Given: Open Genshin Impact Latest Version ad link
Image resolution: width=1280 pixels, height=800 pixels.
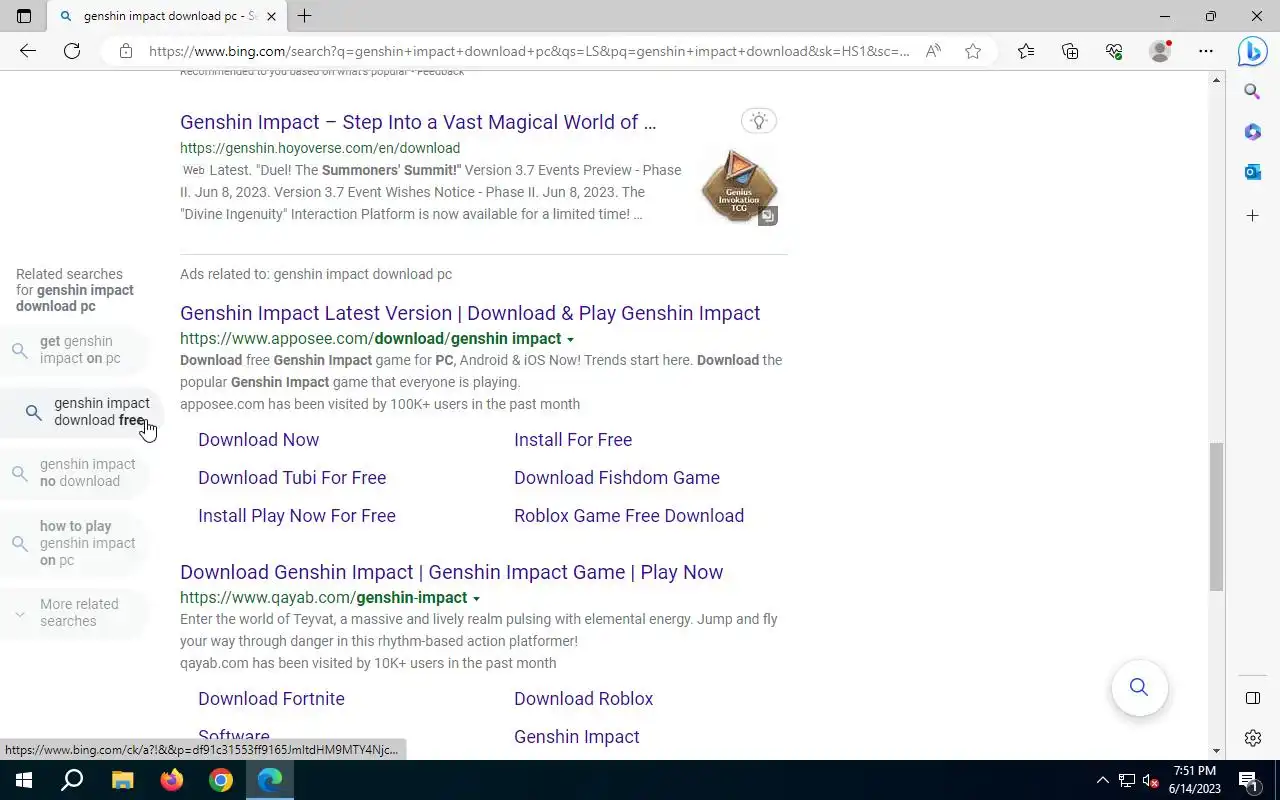Looking at the screenshot, I should pos(470,313).
